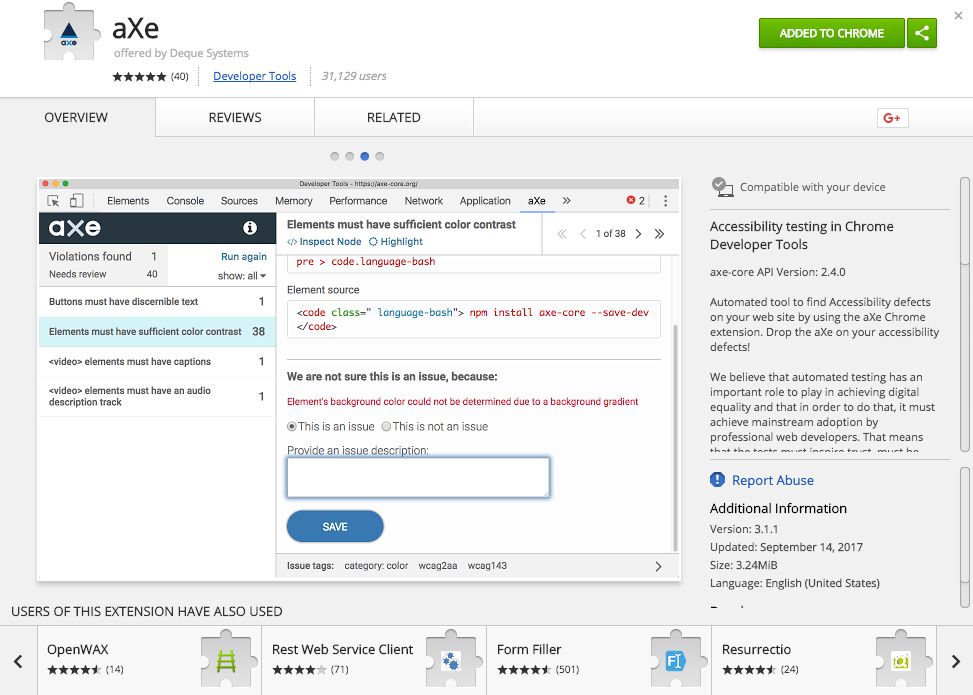The image size is (973, 695).
Task: Click the blue SAVE button
Action: point(335,526)
